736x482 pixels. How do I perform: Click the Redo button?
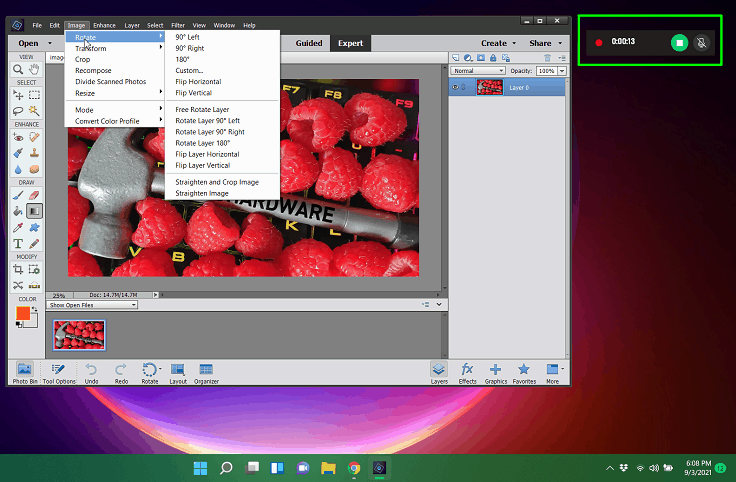(x=121, y=373)
